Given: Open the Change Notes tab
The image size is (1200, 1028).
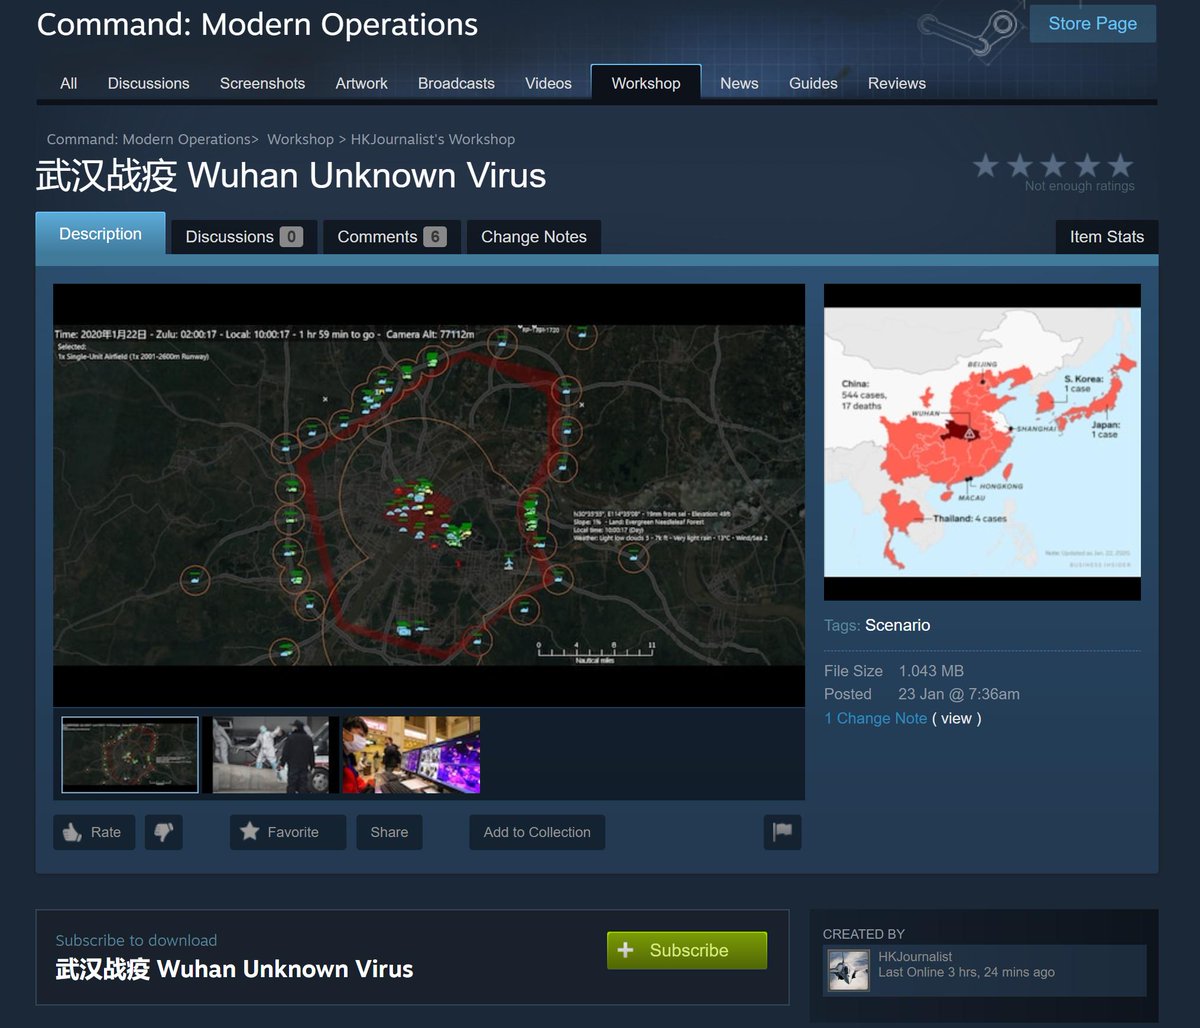Looking at the screenshot, I should pyautogui.click(x=534, y=237).
